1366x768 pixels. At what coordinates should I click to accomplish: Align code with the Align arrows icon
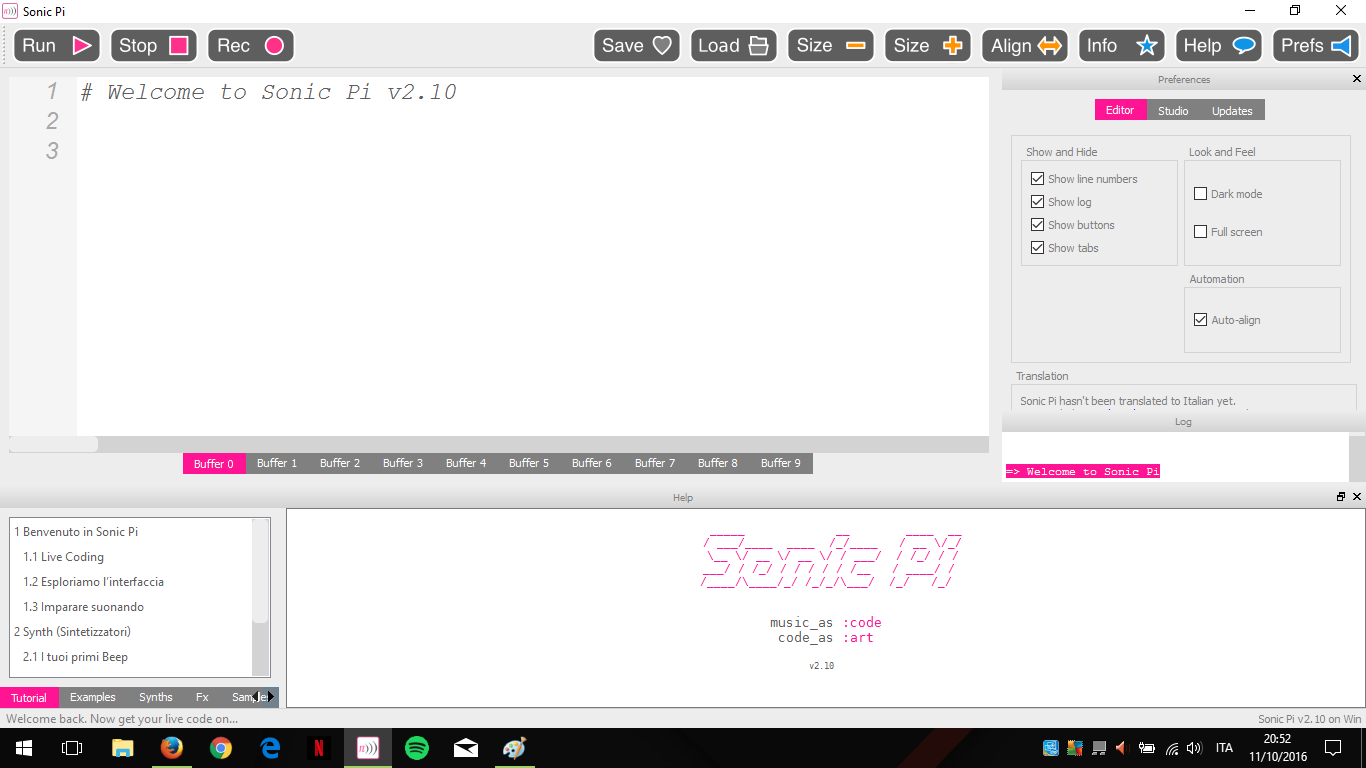[x=1050, y=45]
